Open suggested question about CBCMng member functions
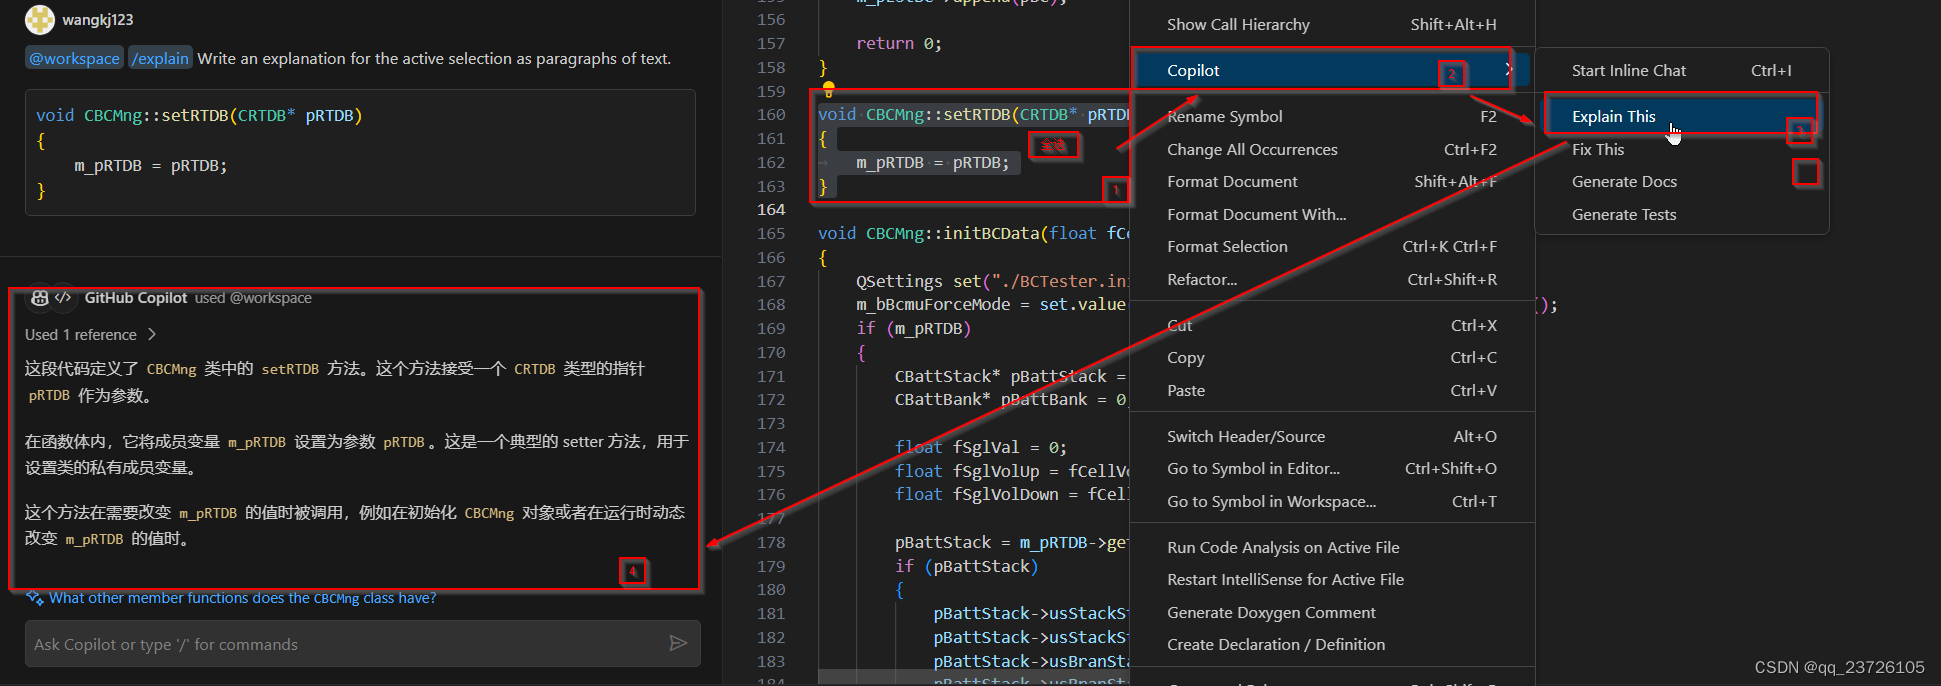The height and width of the screenshot is (686, 1941). click(x=242, y=598)
